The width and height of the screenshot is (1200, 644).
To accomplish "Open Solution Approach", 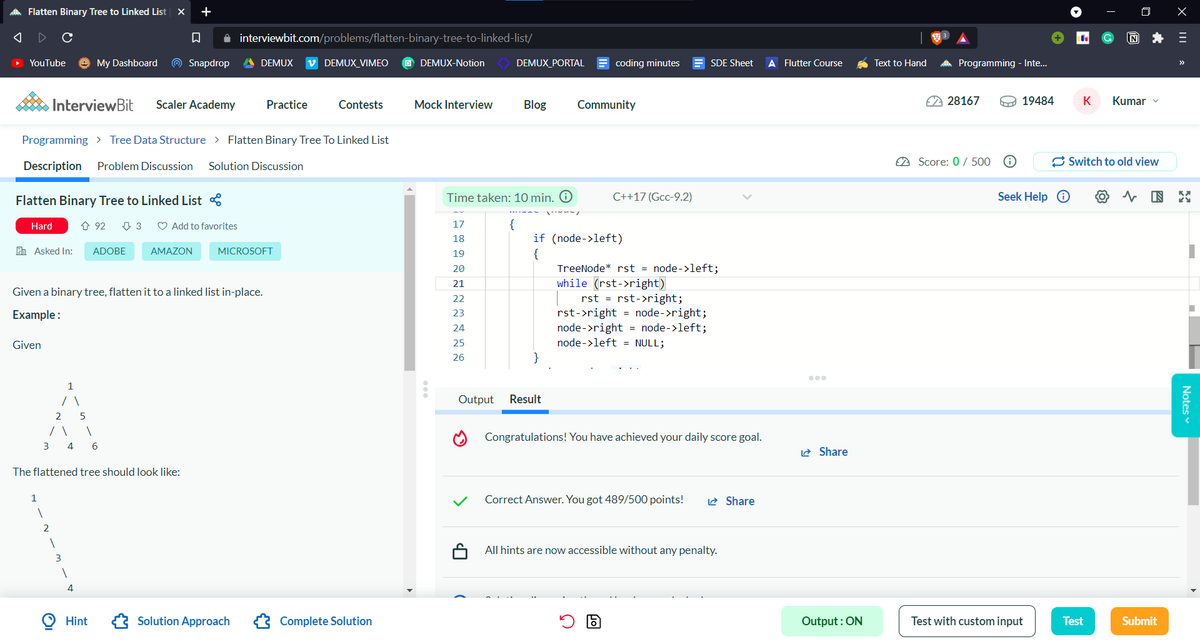I will (172, 621).
